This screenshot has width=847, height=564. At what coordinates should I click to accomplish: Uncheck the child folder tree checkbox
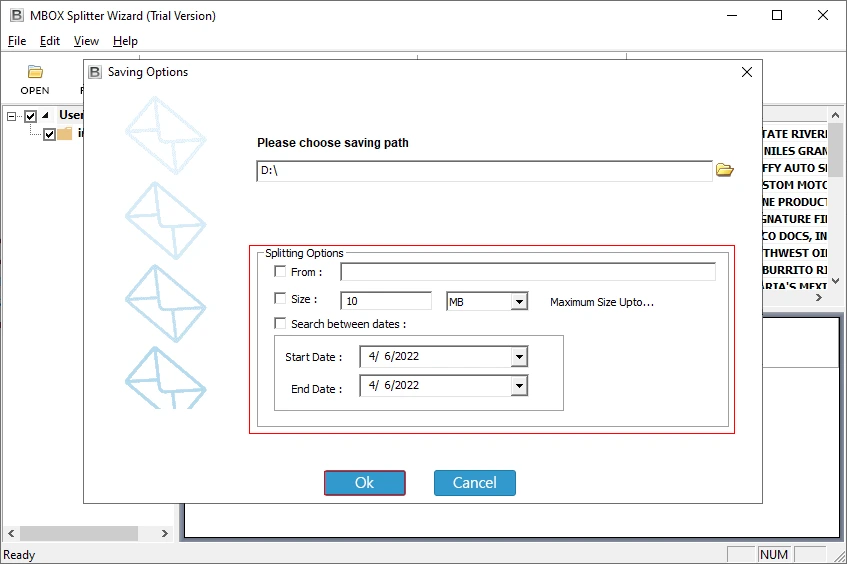(x=49, y=133)
